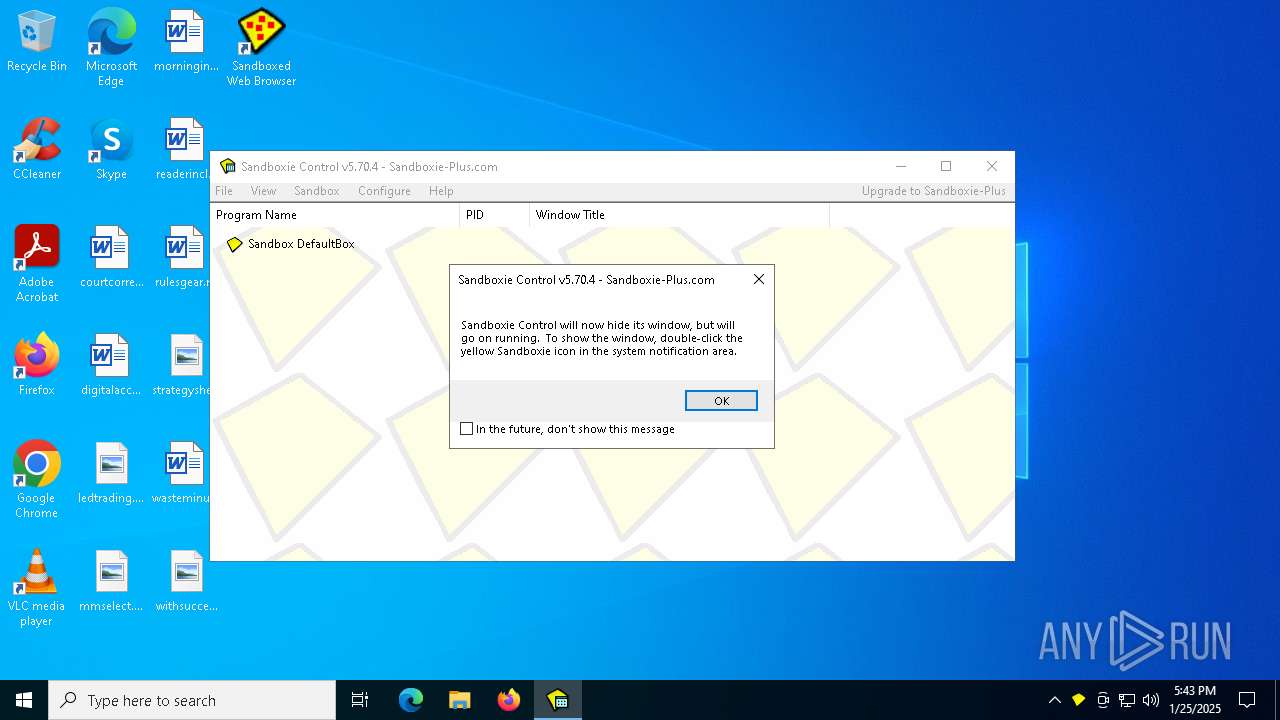This screenshot has height=720, width=1280.
Task: Close the hide-window message dialog
Action: point(759,280)
